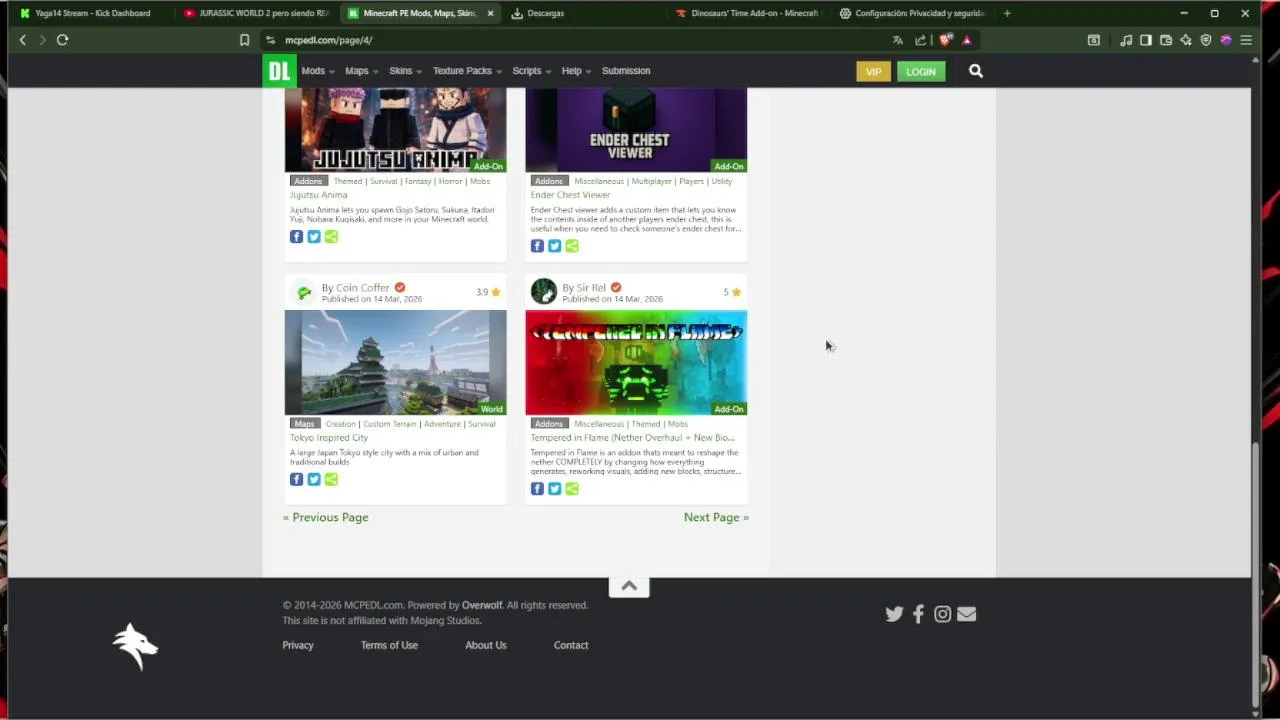Open Brave Rewards triangle icon
This screenshot has height=720, width=1280.
coord(967,40)
